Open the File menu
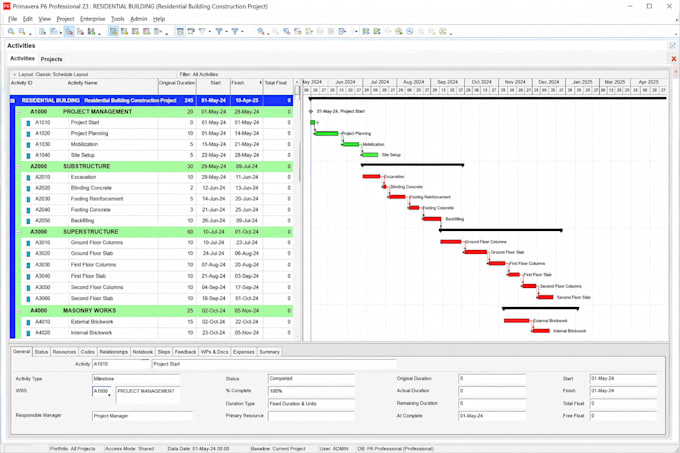Image resolution: width=680 pixels, height=453 pixels. (x=13, y=19)
